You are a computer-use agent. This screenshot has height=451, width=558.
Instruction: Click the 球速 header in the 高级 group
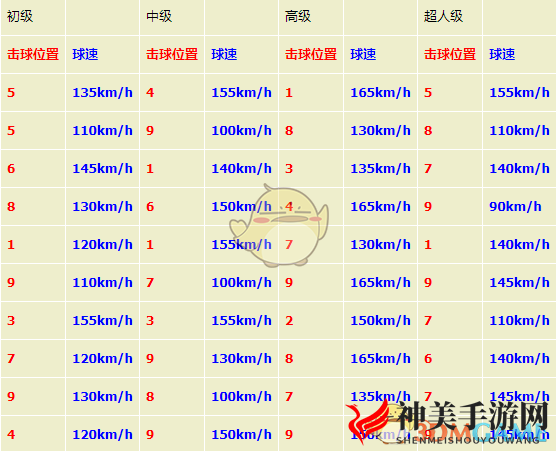(x=363, y=54)
